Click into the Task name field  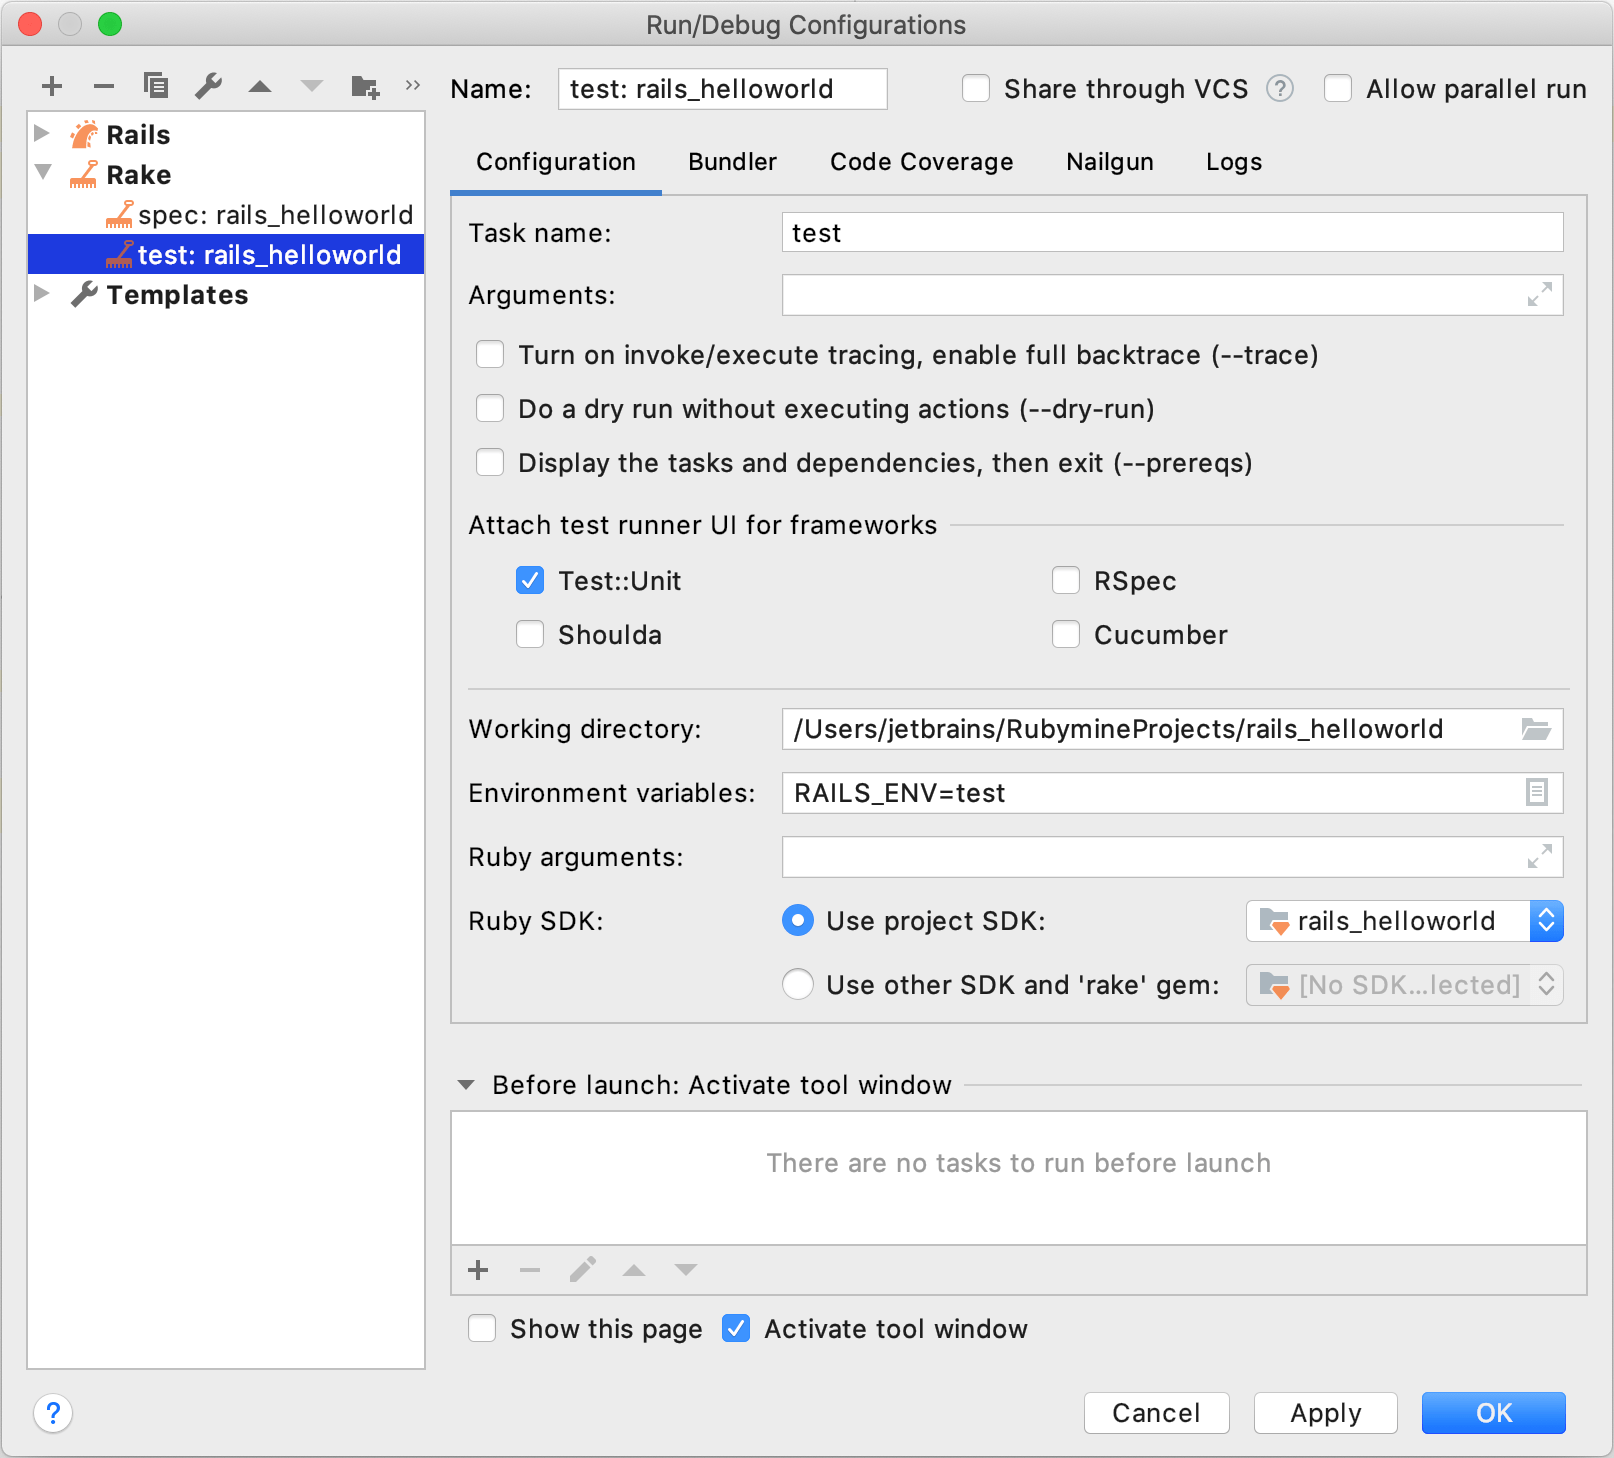pyautogui.click(x=1171, y=233)
